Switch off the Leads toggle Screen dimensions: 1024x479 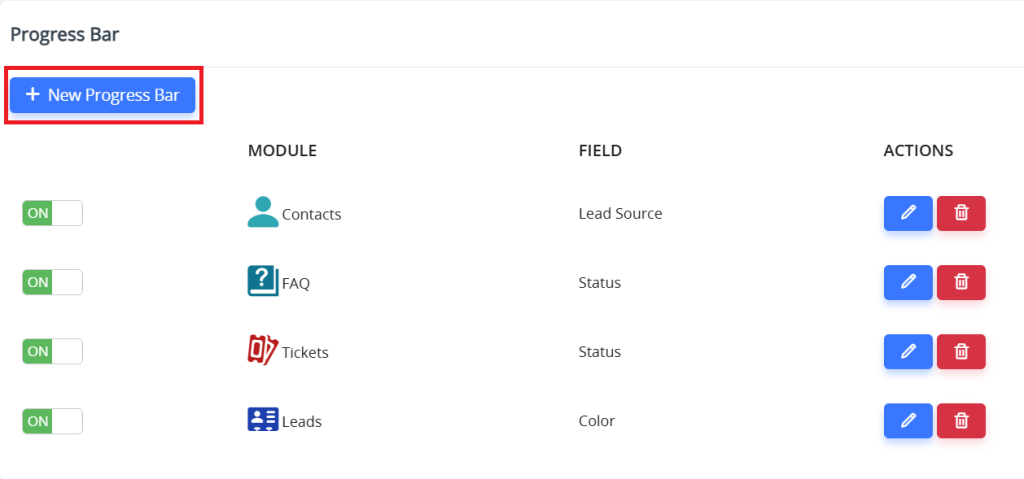click(52, 421)
